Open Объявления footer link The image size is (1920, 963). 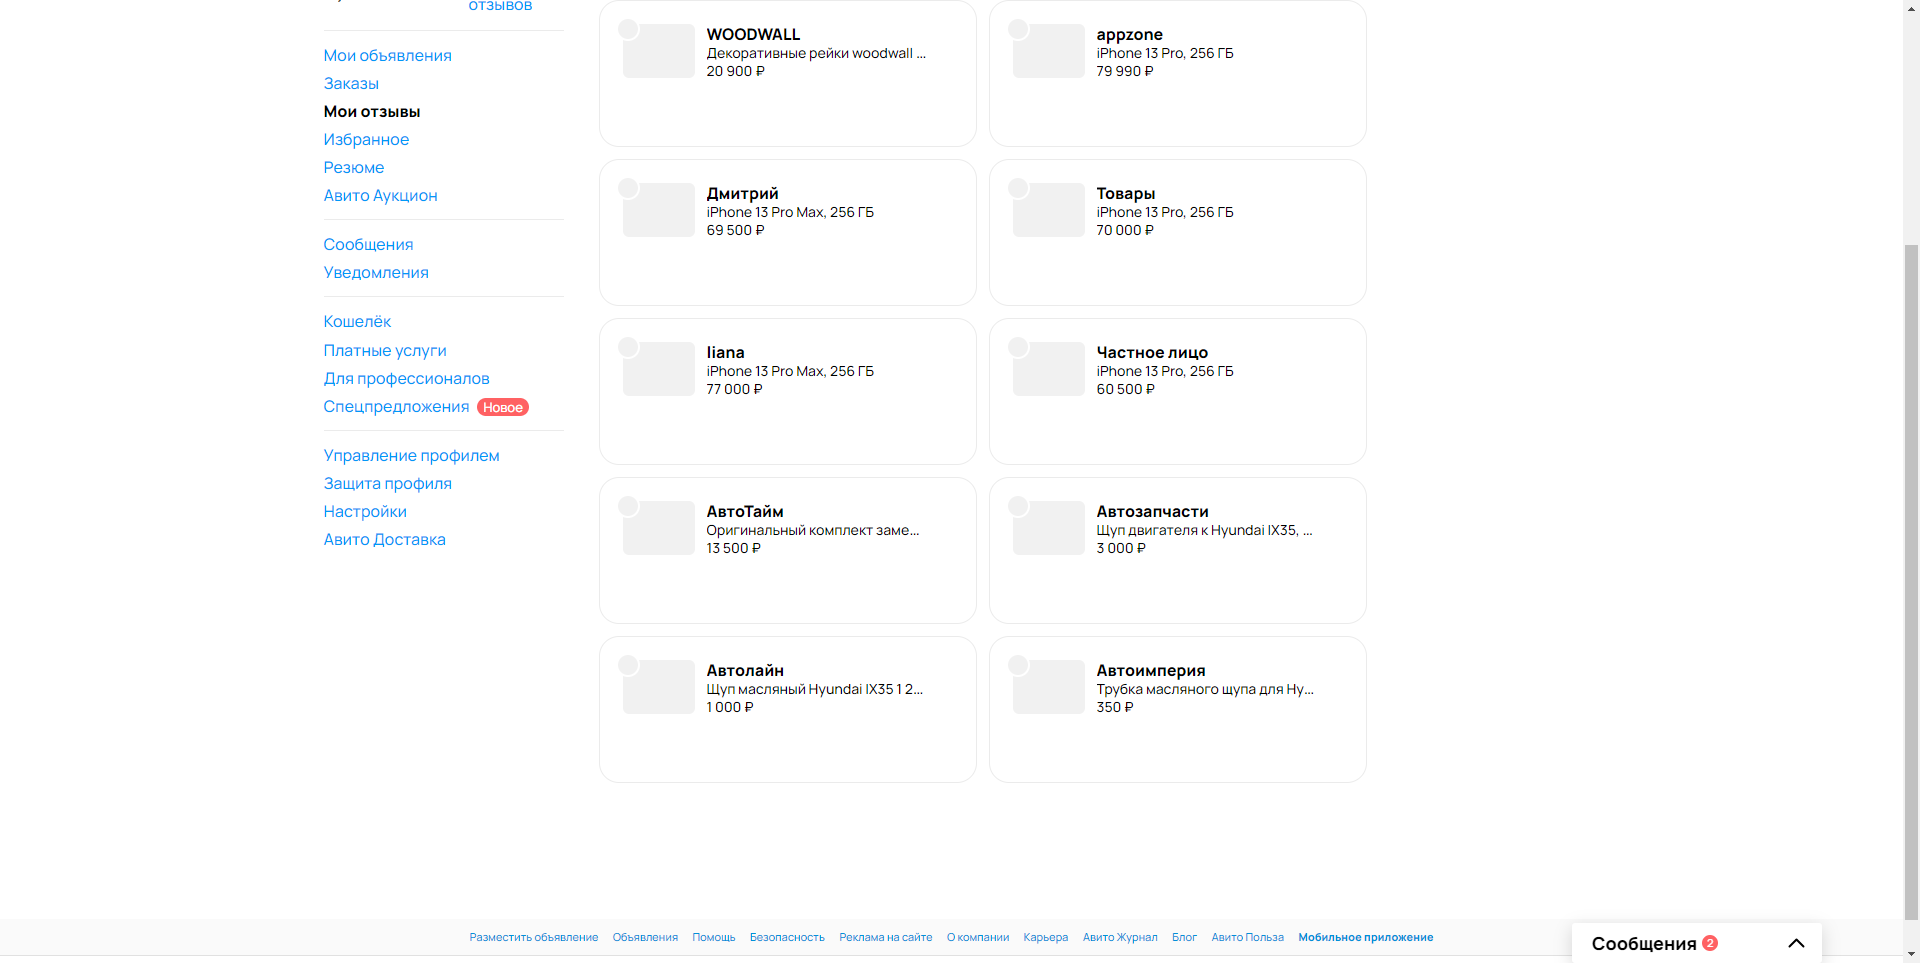[x=645, y=937]
